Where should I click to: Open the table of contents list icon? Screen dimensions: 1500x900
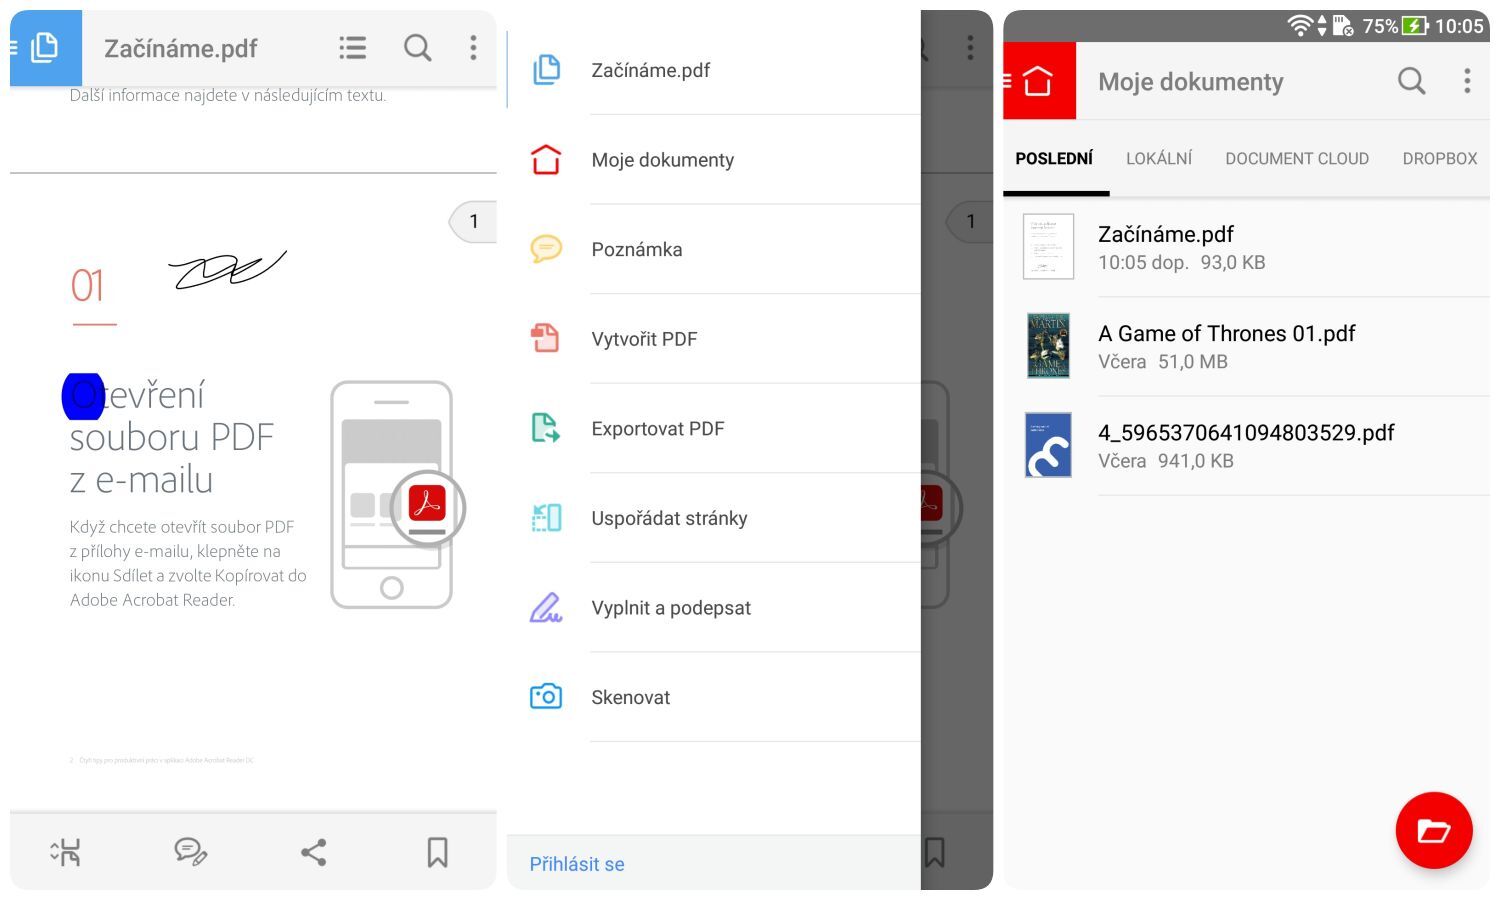click(352, 48)
